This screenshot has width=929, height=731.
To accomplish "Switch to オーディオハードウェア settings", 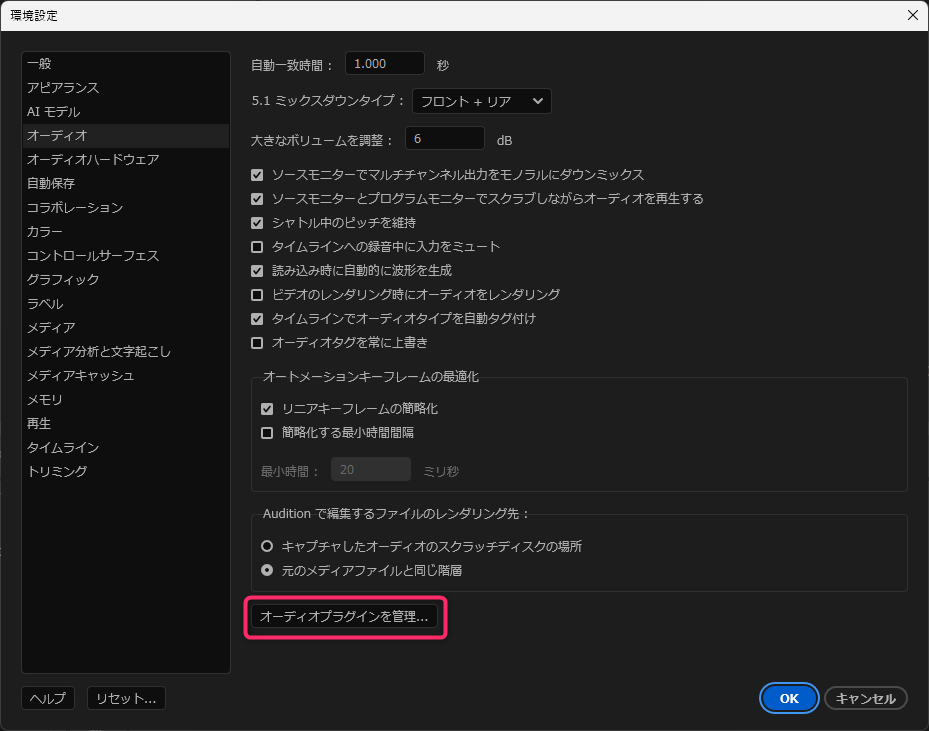I will click(x=93, y=160).
